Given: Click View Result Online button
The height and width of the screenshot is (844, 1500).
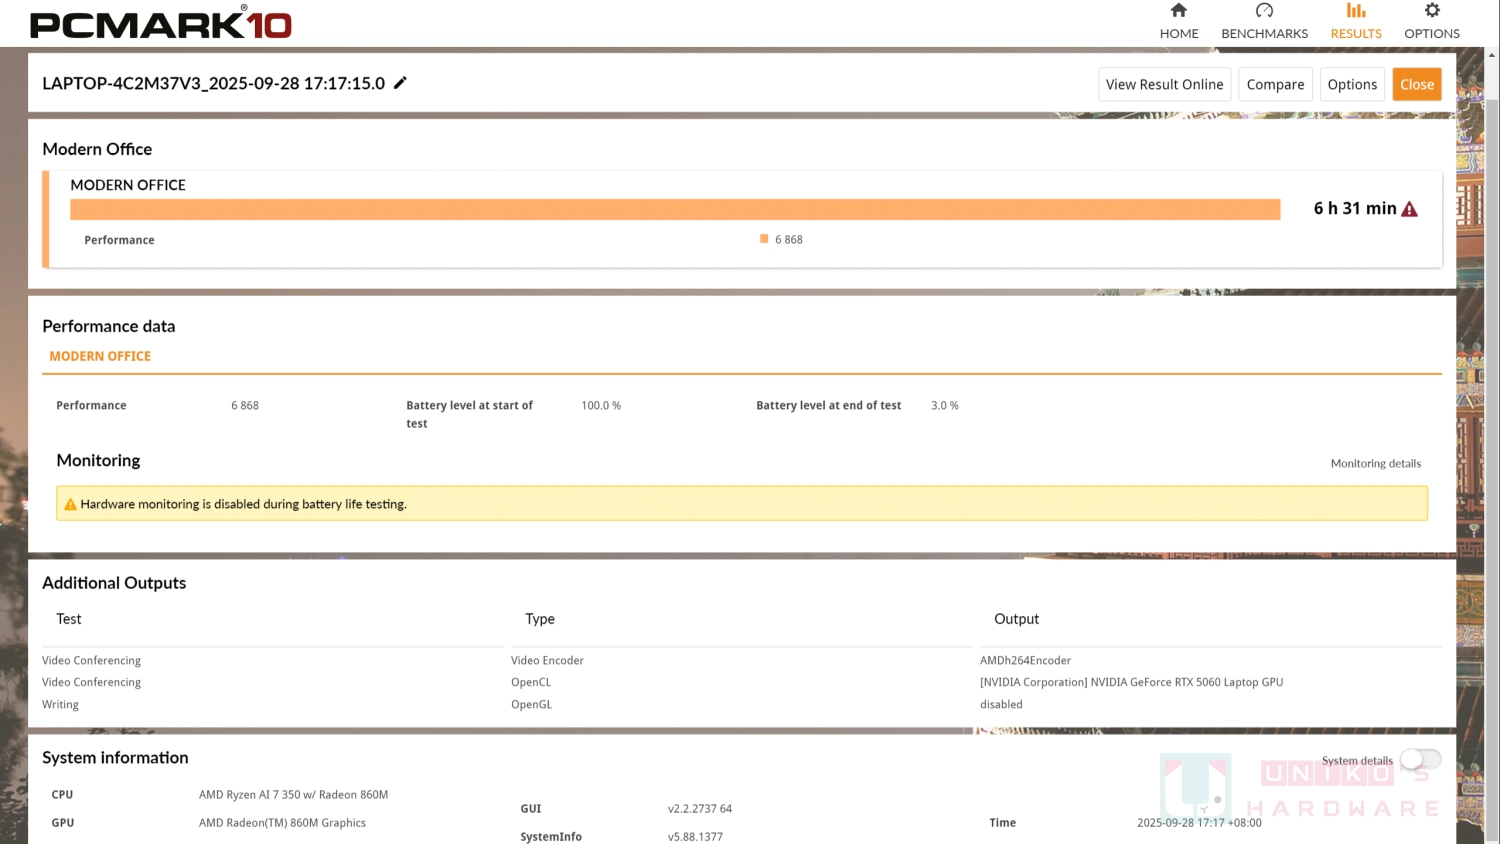Looking at the screenshot, I should pos(1164,85).
